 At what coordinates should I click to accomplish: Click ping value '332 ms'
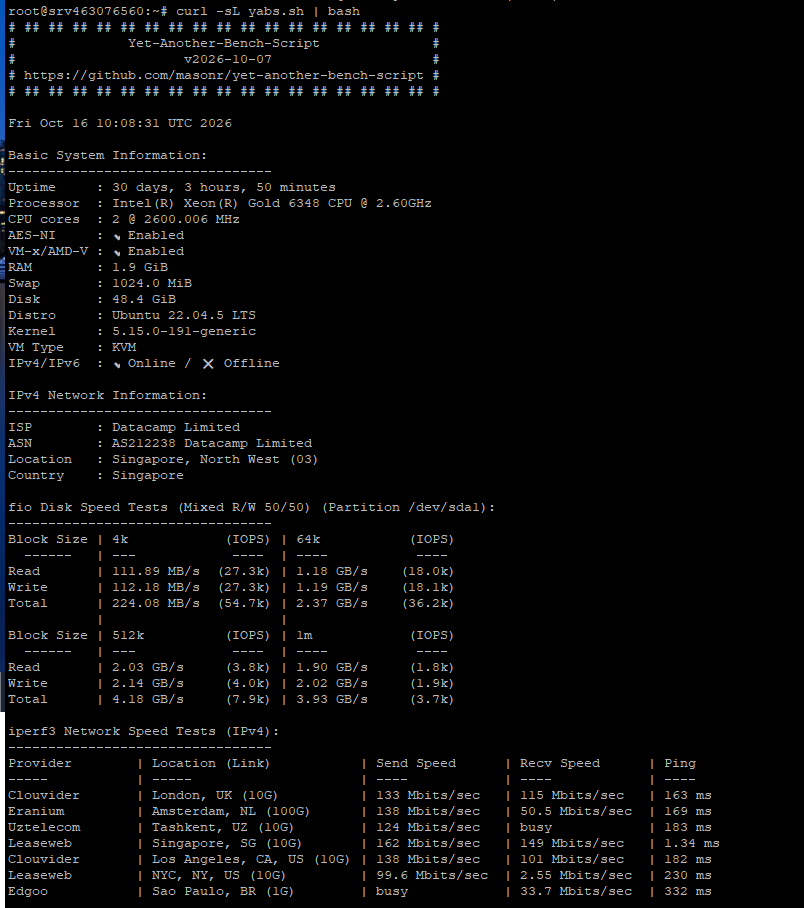688,892
